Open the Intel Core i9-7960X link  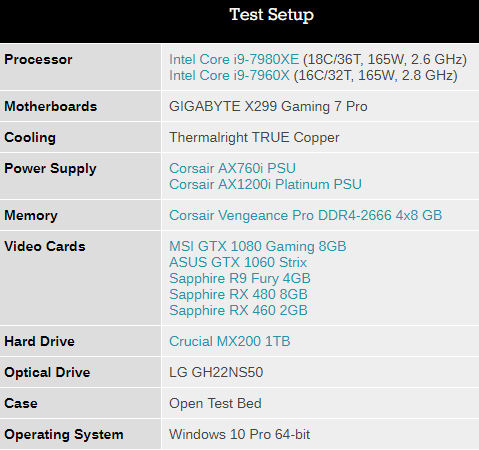[x=229, y=75]
